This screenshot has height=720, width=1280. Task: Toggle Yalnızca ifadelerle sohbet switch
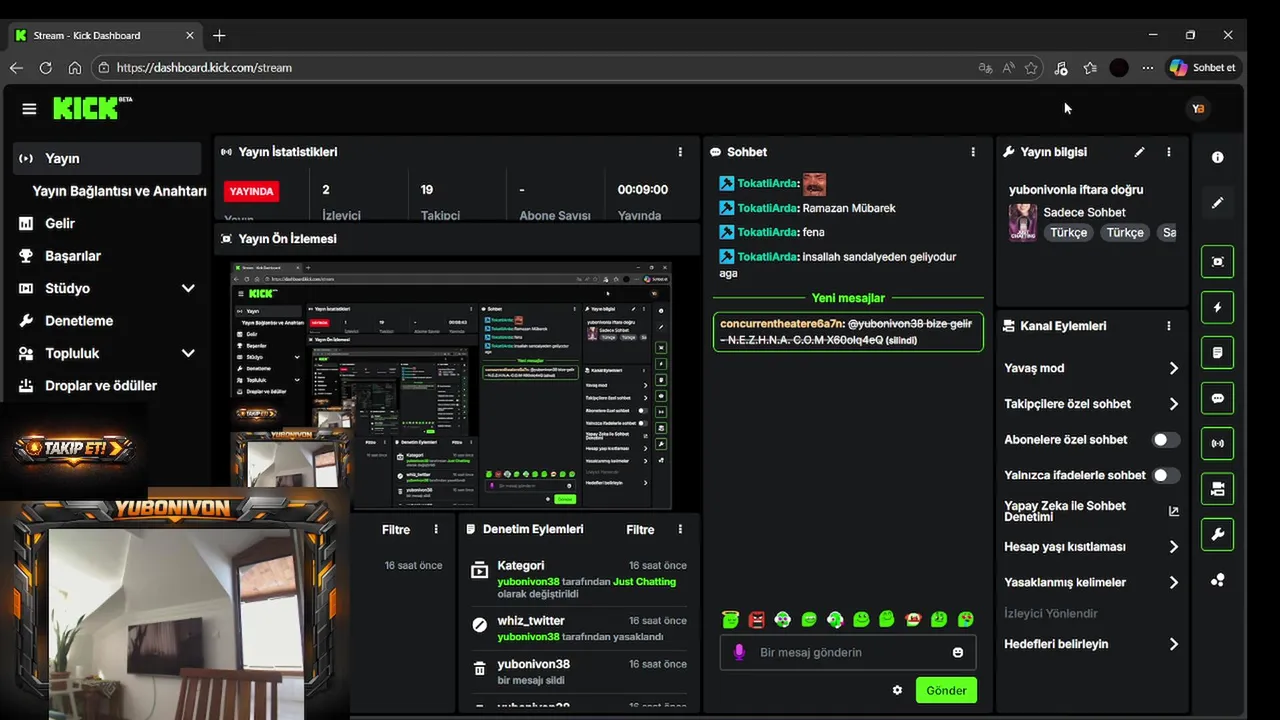[1166, 475]
